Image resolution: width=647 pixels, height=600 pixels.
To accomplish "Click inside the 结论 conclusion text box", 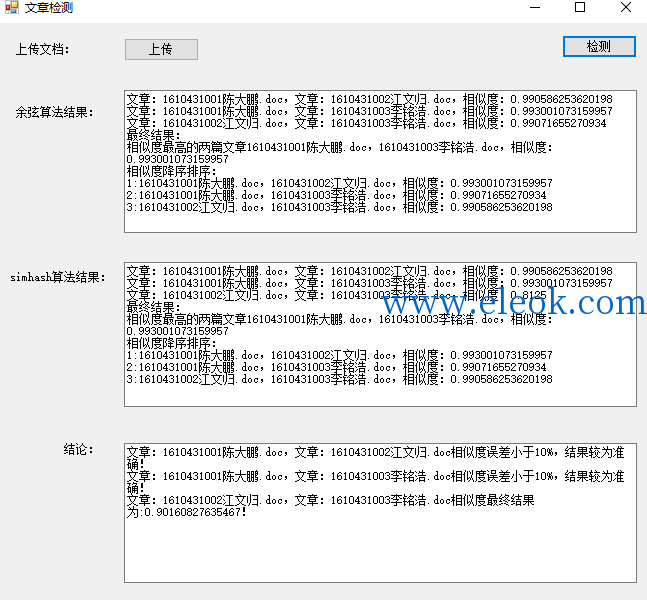I will [x=380, y=513].
